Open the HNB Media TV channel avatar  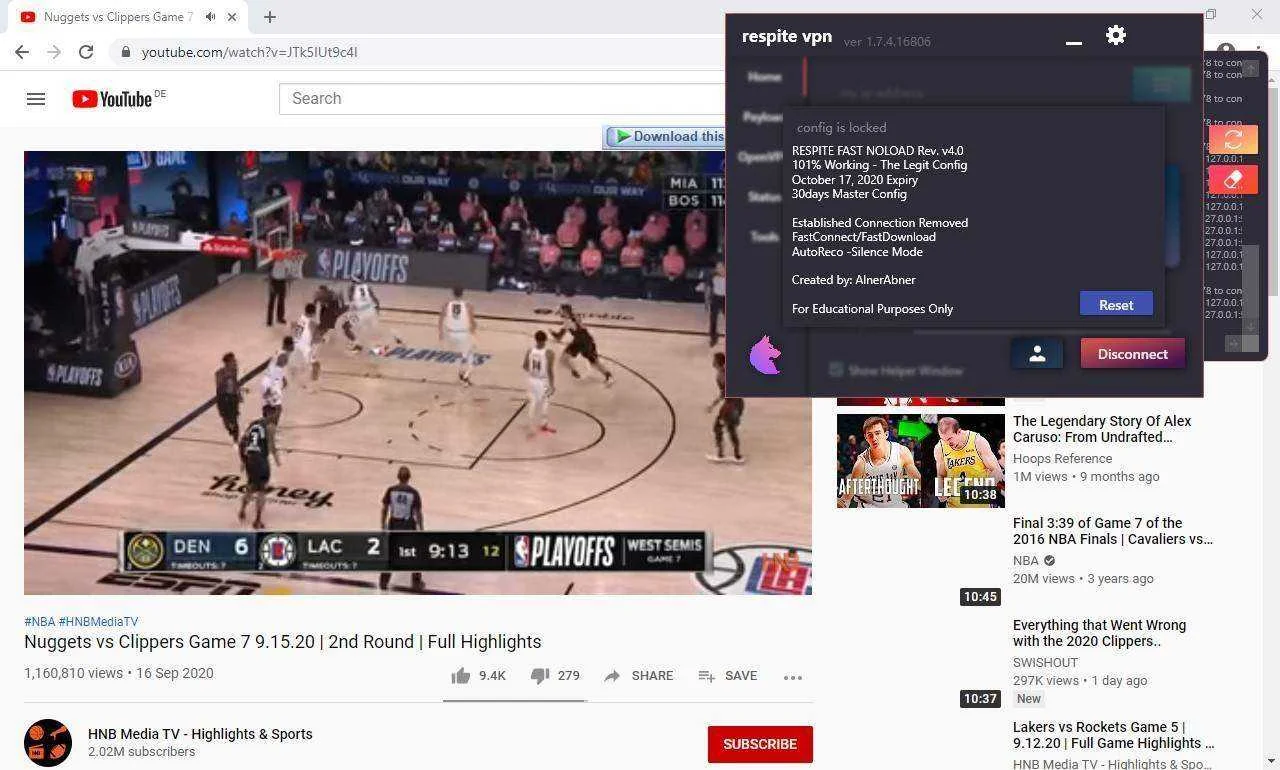(48, 743)
